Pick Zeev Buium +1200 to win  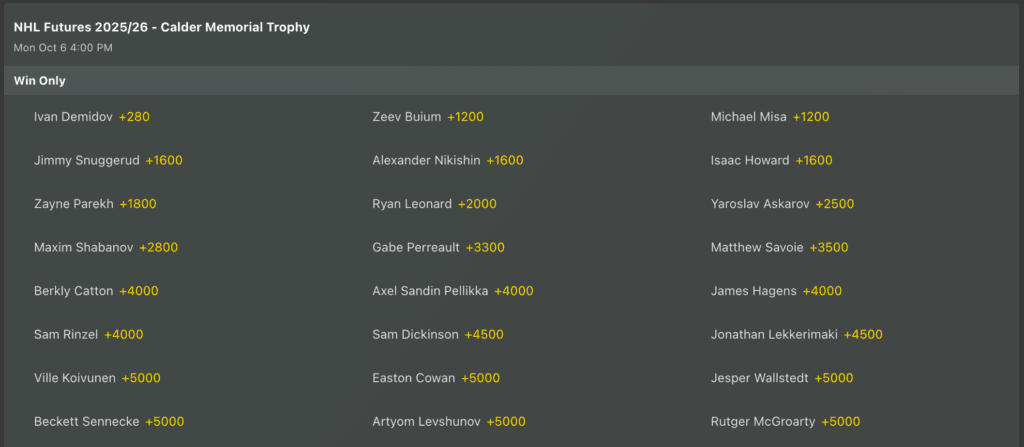tap(465, 117)
